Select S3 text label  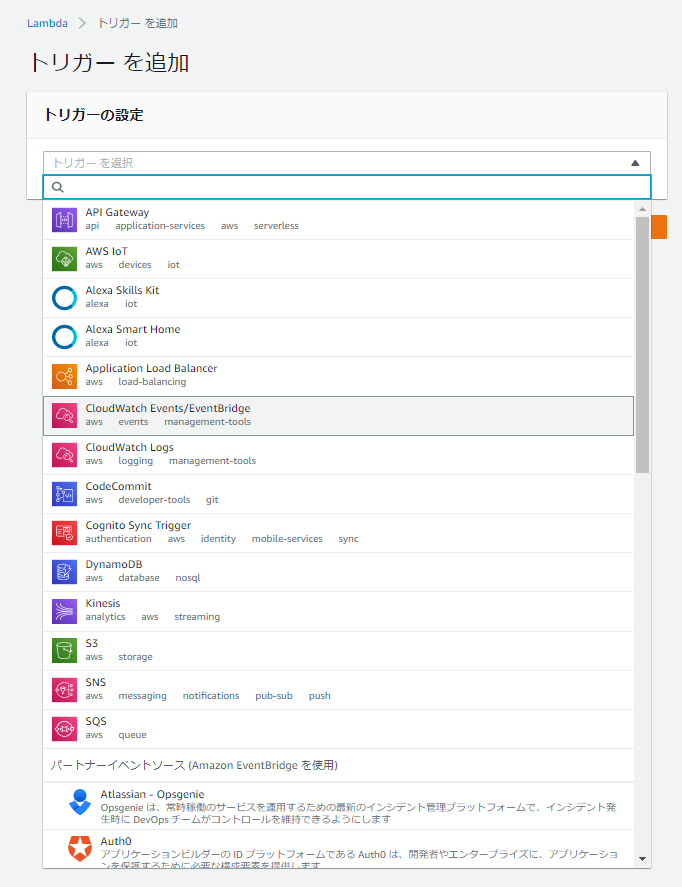92,643
